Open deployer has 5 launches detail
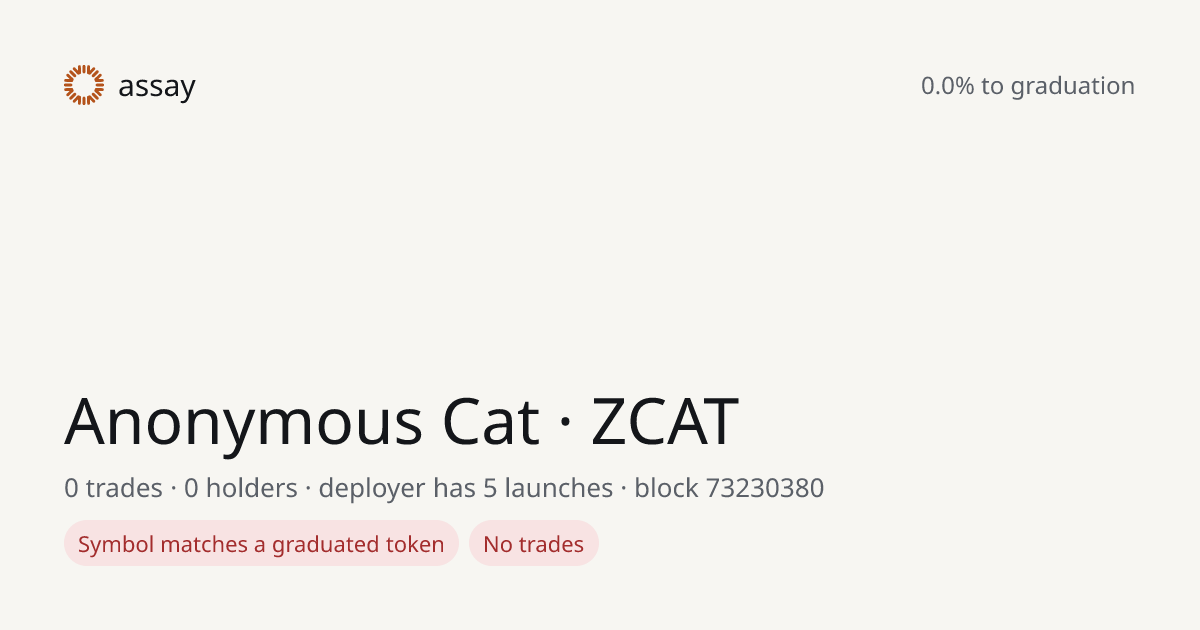Screen dimensions: 1200x630 pyautogui.click(x=466, y=489)
